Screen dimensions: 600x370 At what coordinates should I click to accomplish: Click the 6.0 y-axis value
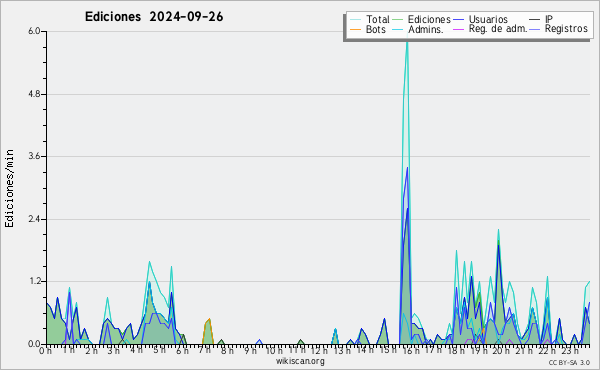click(x=34, y=31)
